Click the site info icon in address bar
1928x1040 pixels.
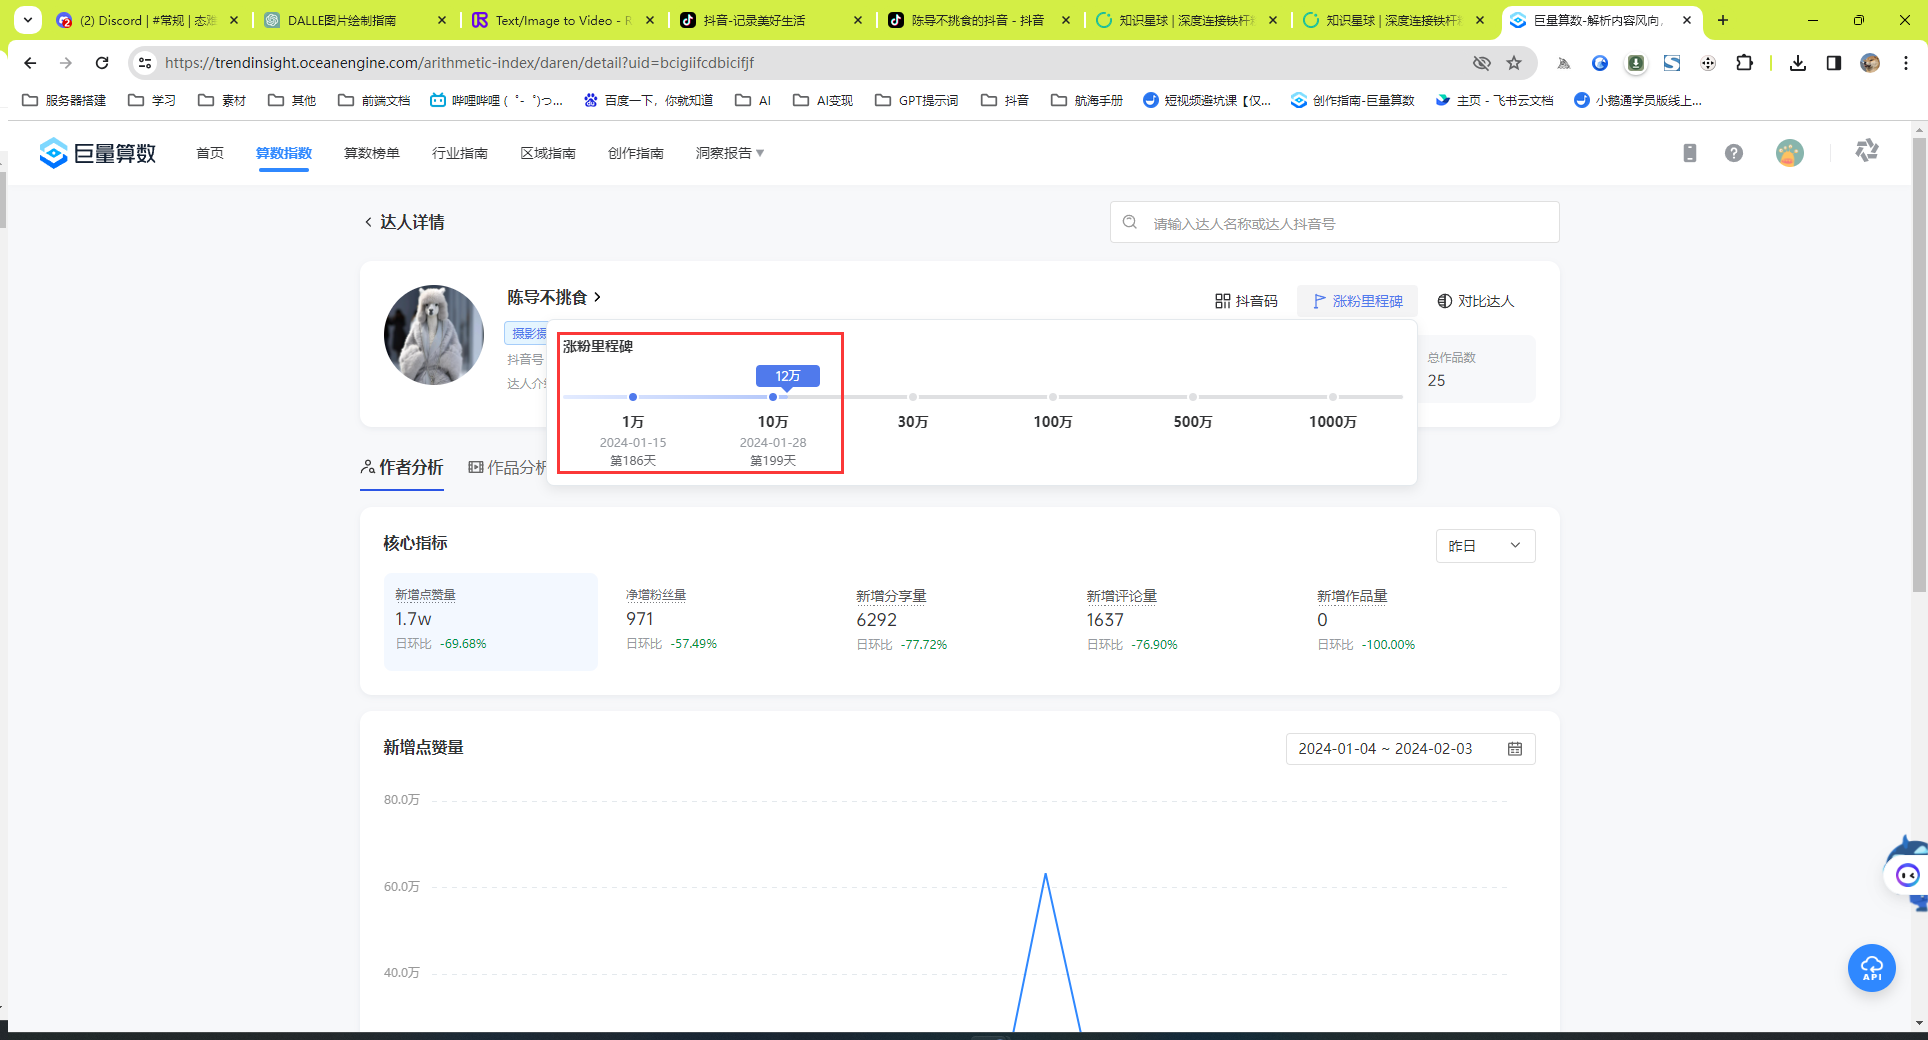pos(145,63)
